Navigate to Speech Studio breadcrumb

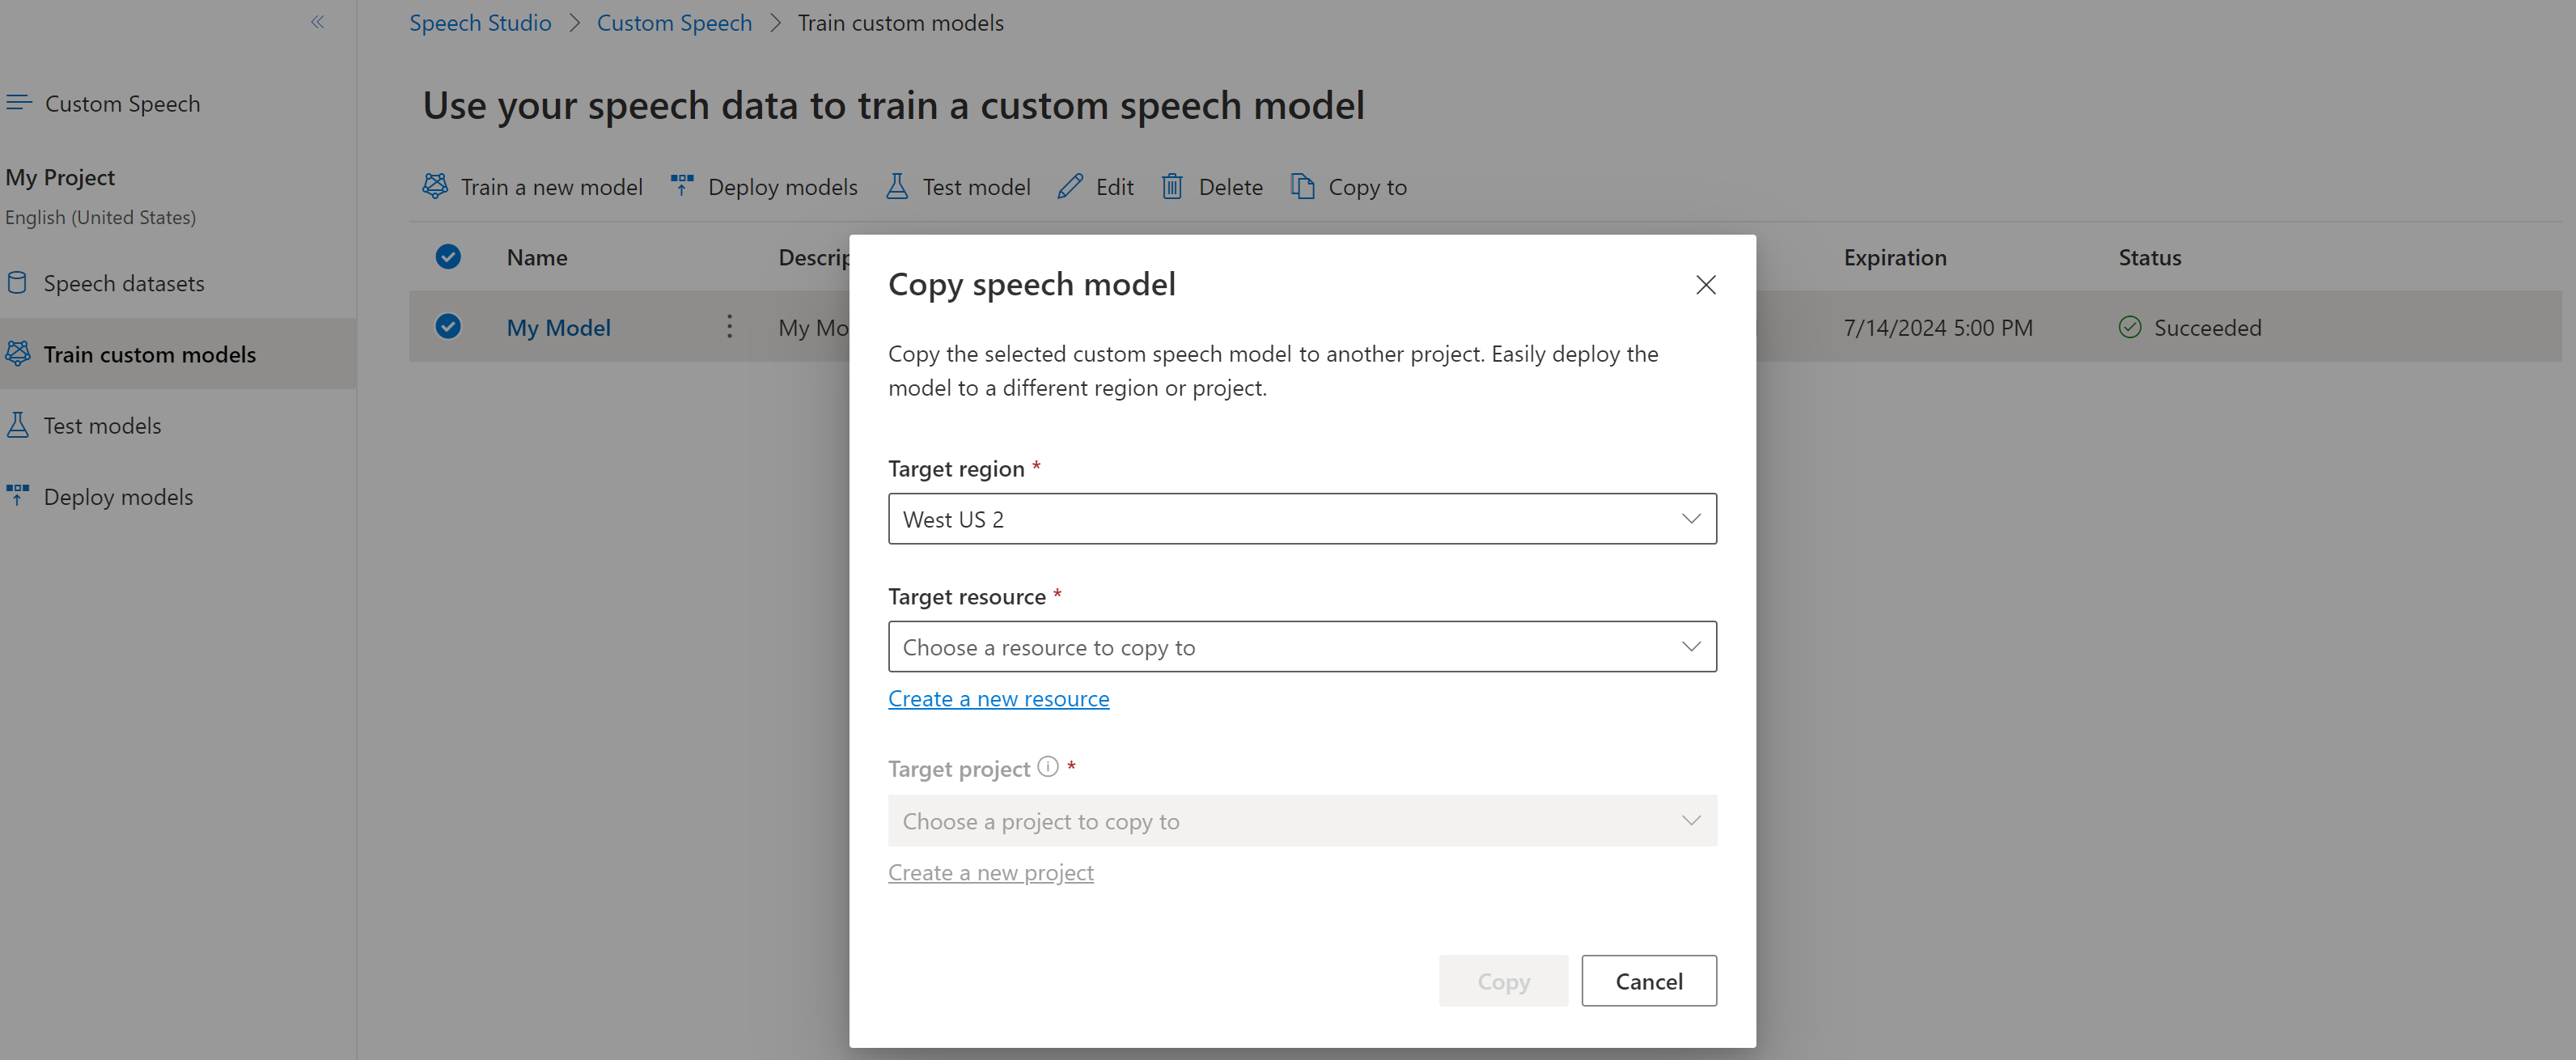(480, 23)
